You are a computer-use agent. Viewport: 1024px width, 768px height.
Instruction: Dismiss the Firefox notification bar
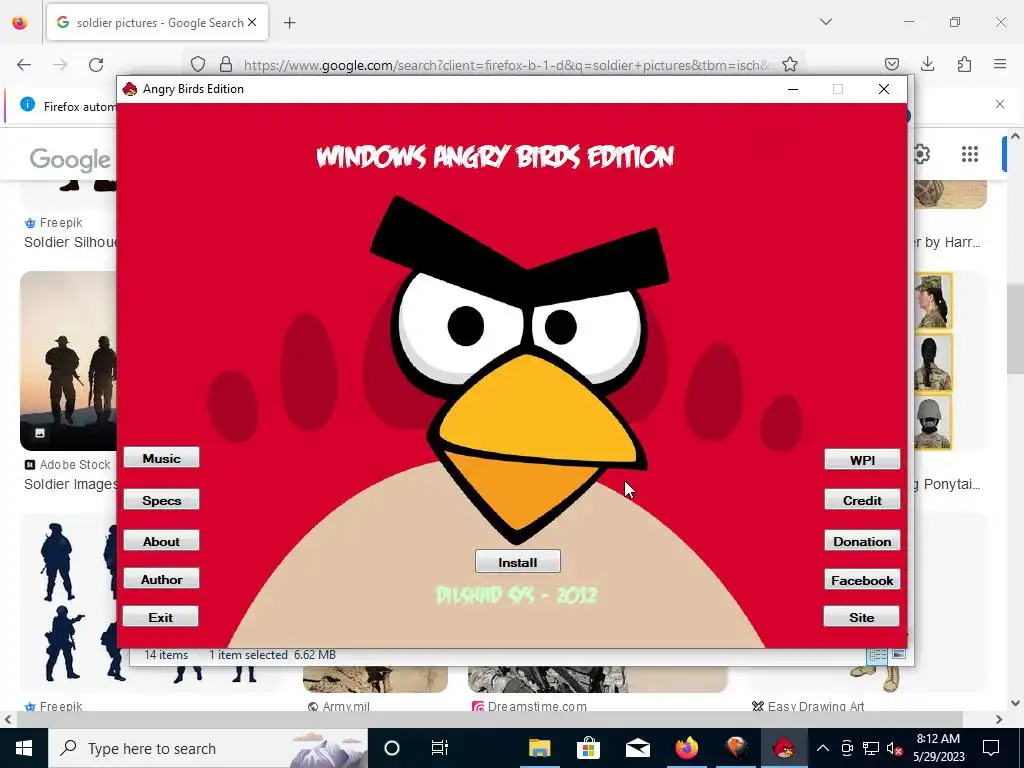tap(1000, 104)
